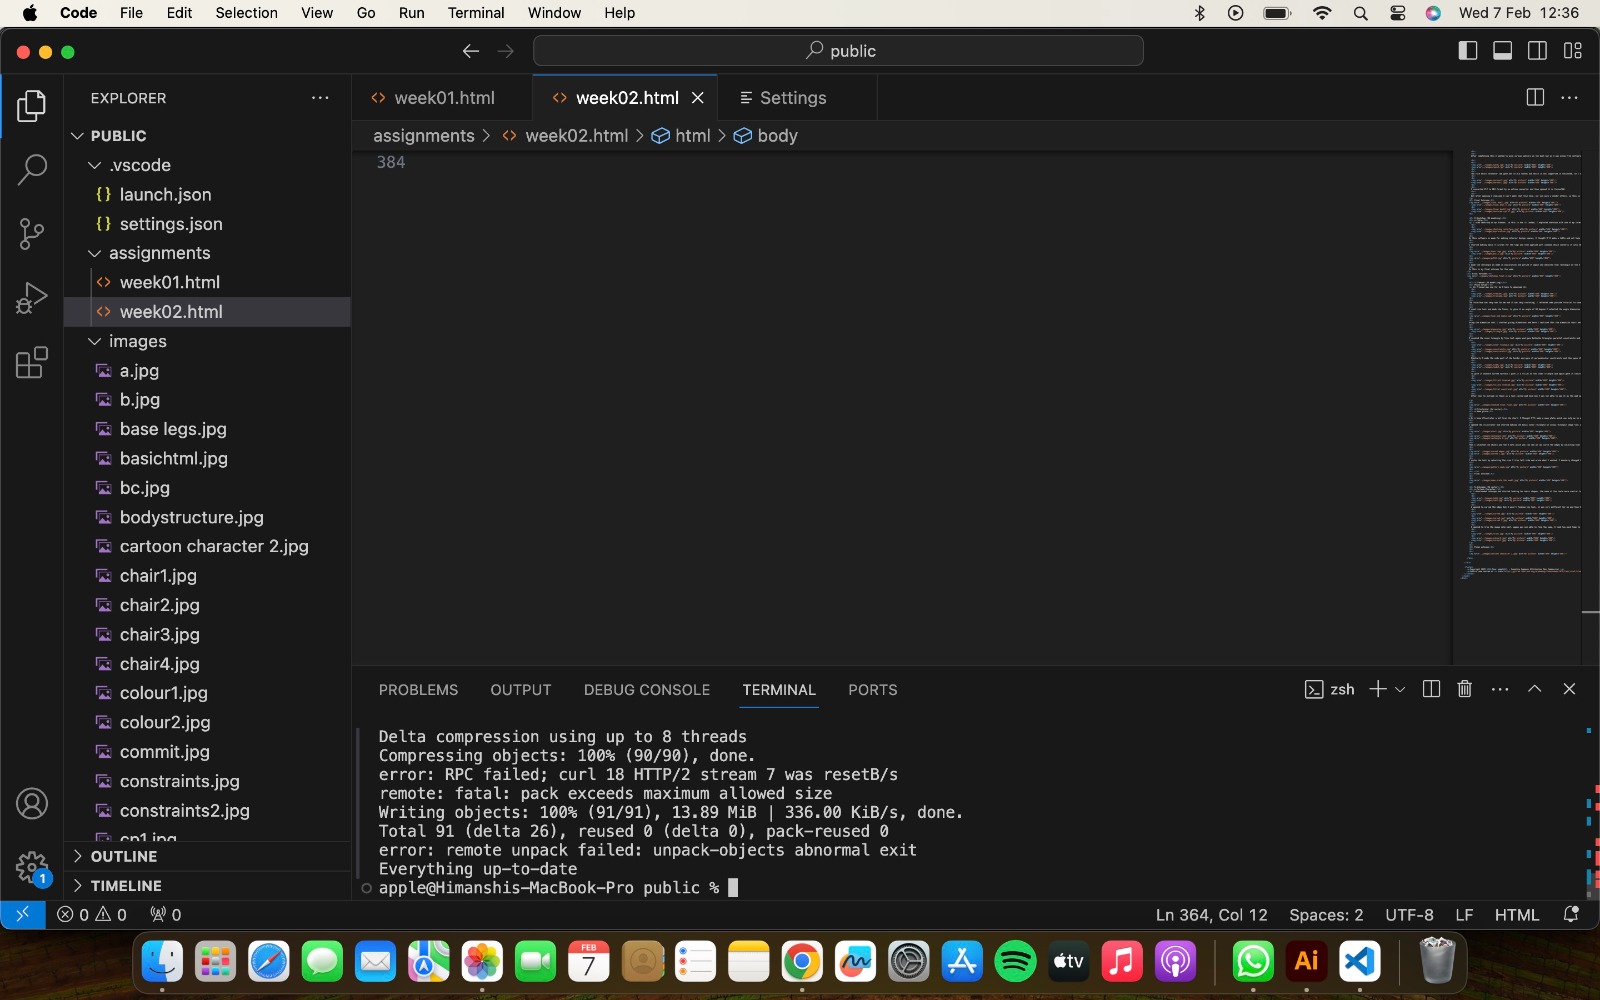Click Ln 364, Col 12 in status bar
The width and height of the screenshot is (1600, 1000).
(1212, 915)
